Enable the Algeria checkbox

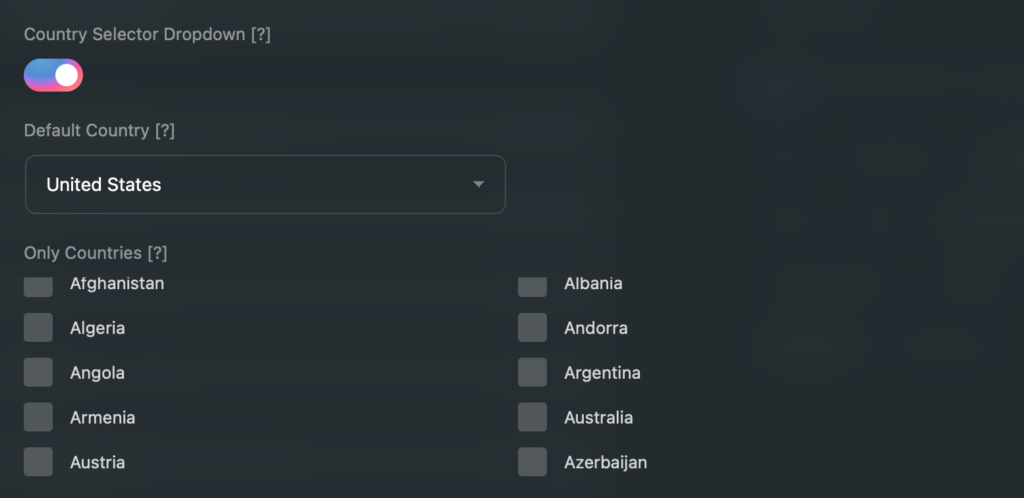coord(38,328)
